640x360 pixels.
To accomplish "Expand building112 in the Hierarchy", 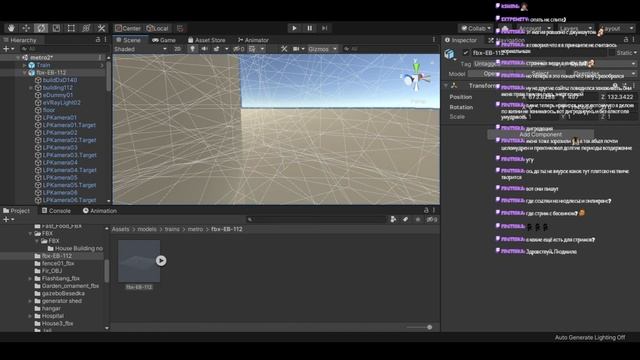I will 31,88.
